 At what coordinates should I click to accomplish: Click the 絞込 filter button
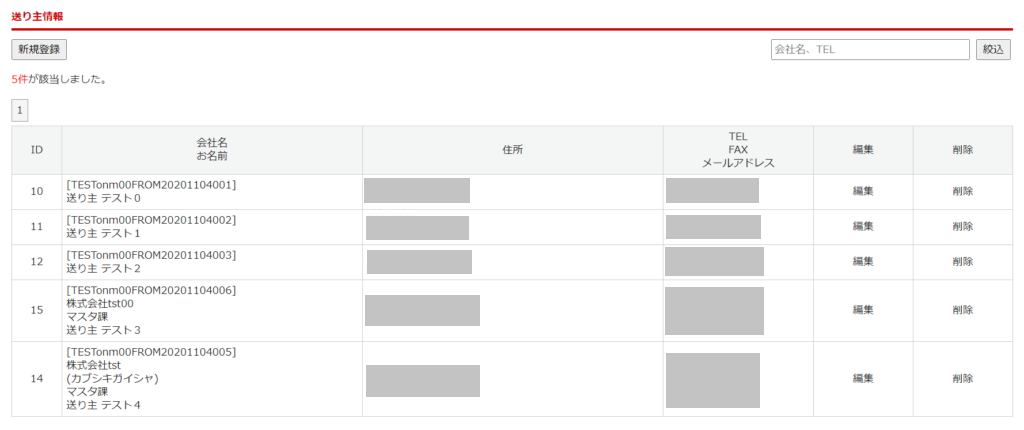(993, 49)
